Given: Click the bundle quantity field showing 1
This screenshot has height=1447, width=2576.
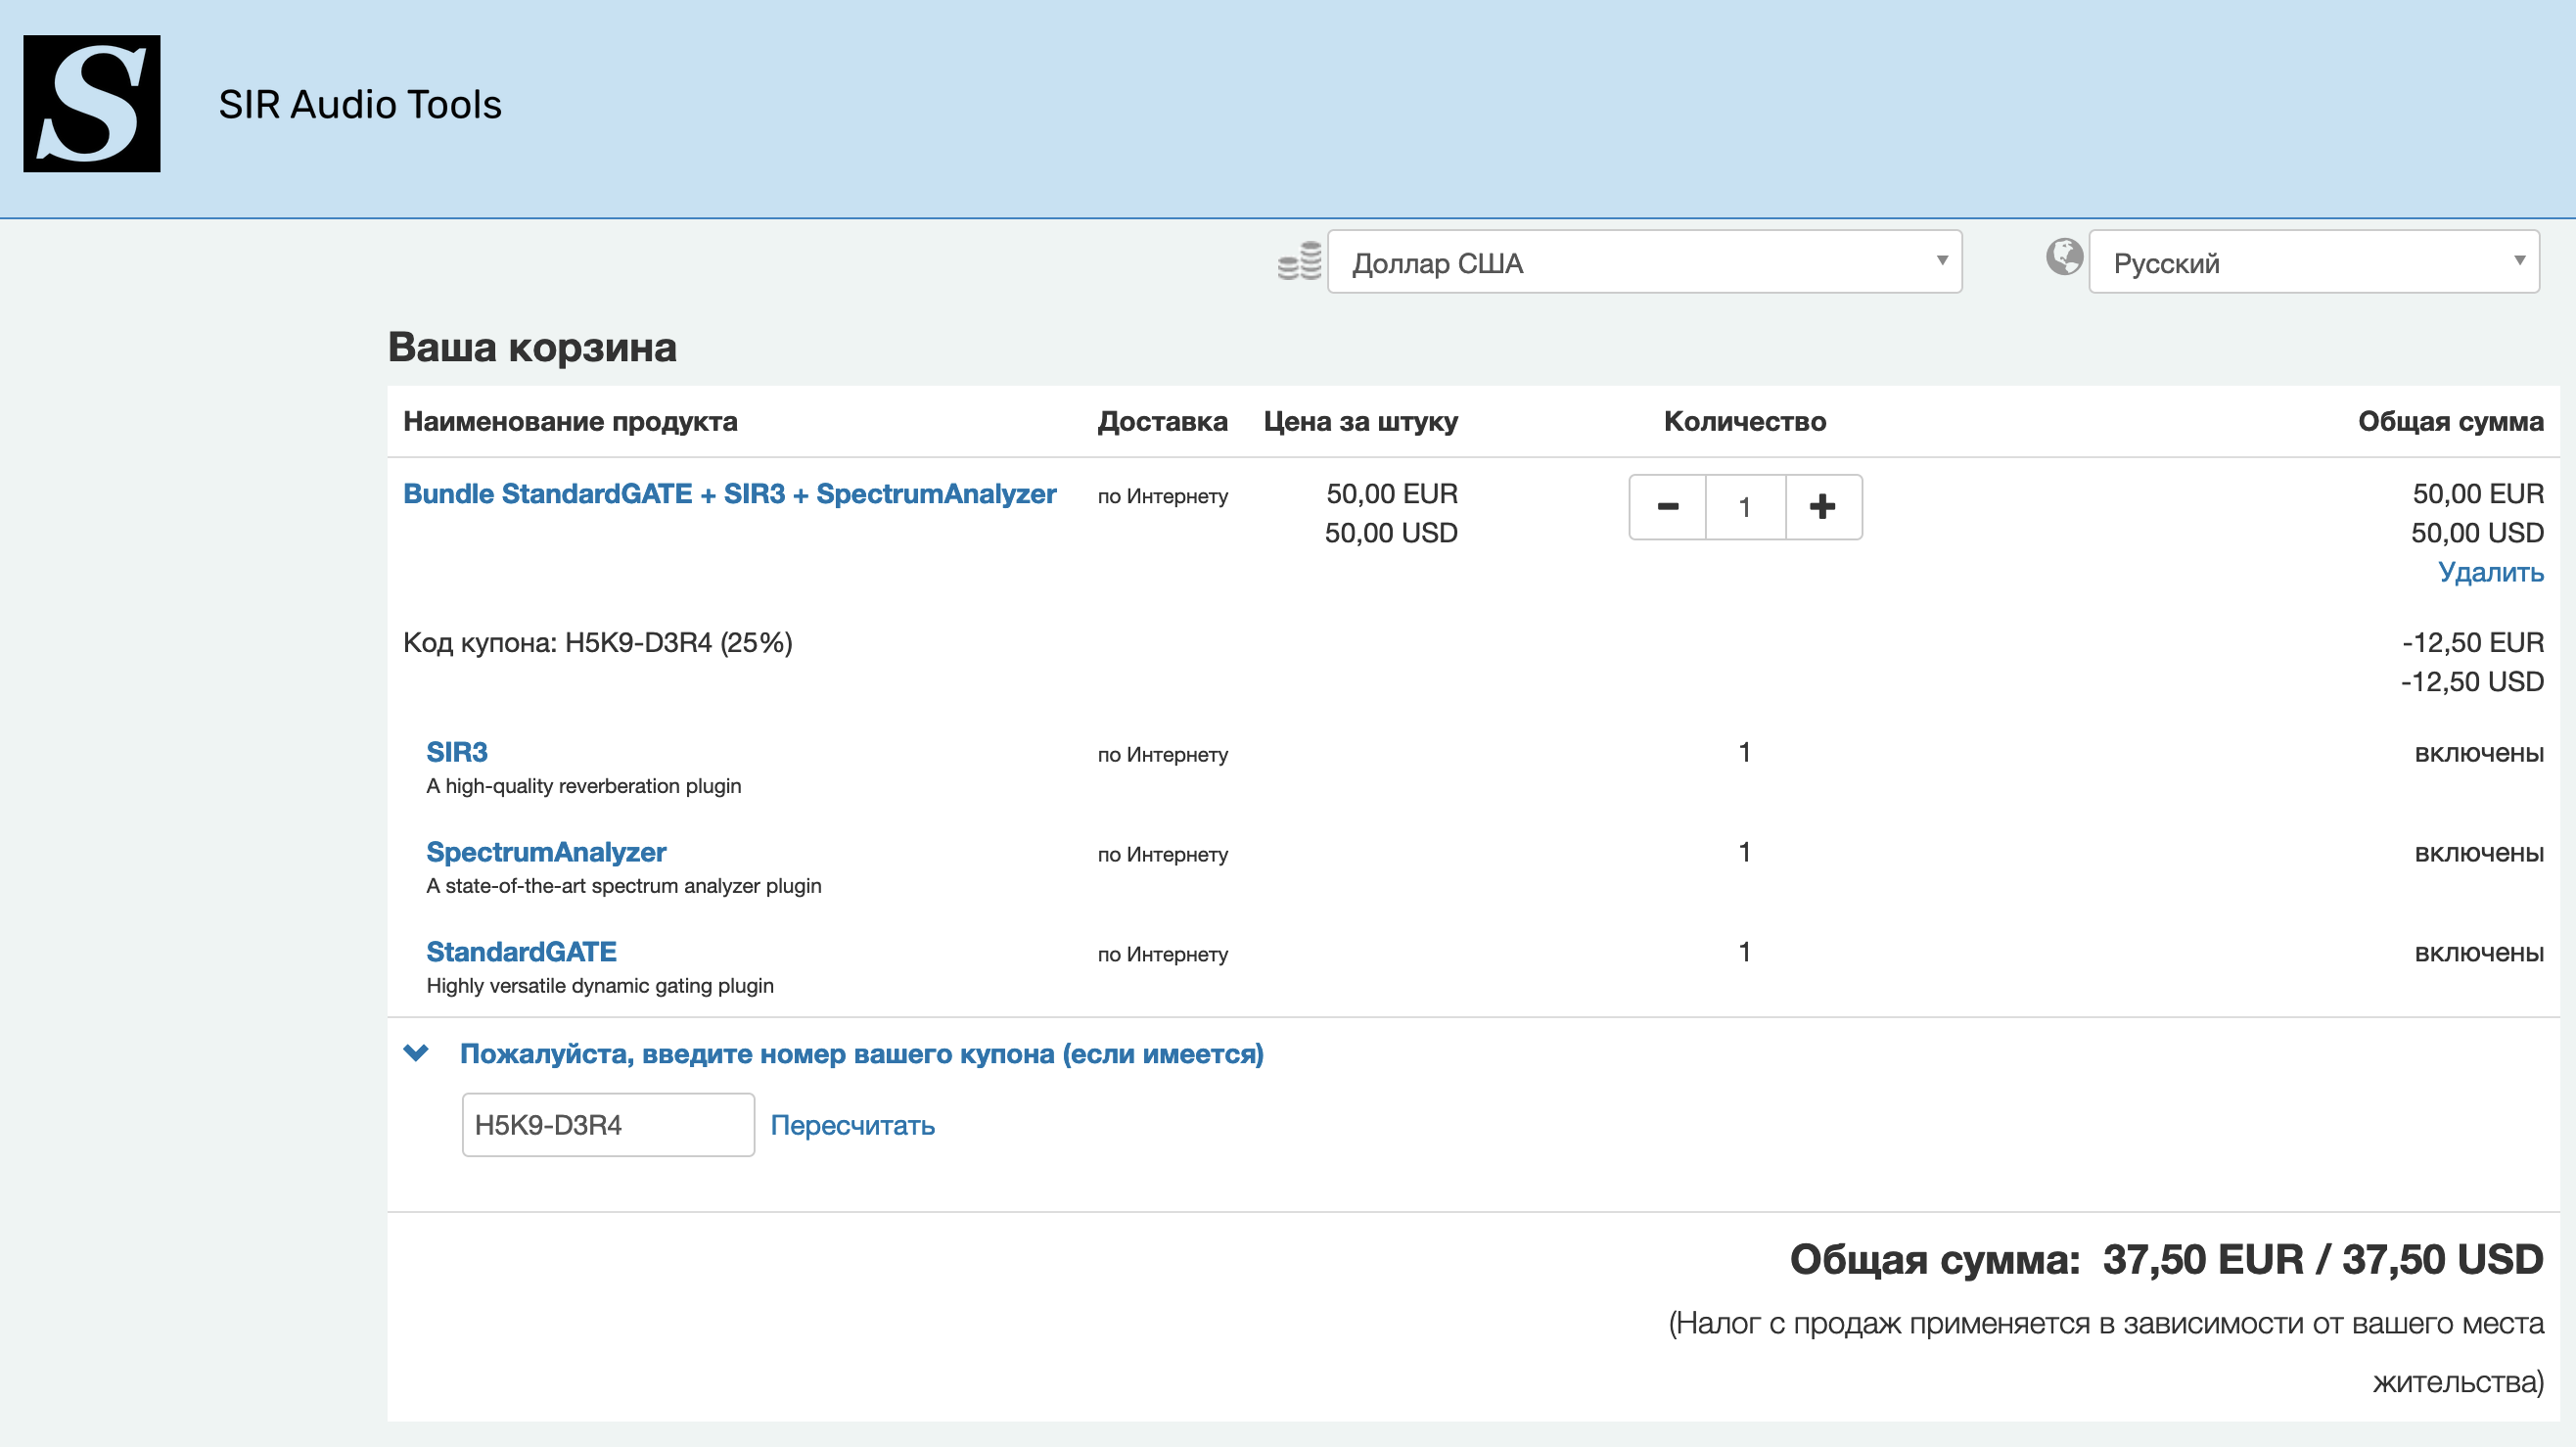Looking at the screenshot, I should [x=1745, y=507].
